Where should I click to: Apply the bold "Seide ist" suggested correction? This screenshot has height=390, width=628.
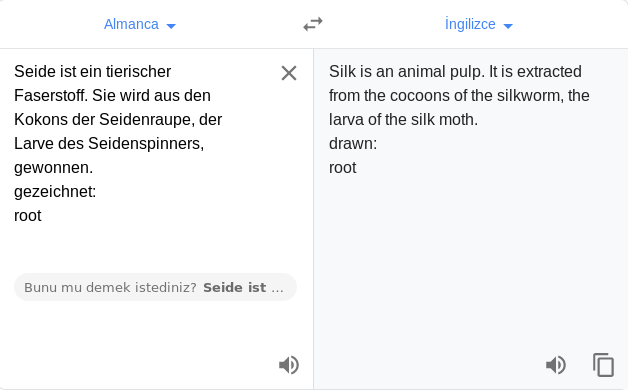235,287
